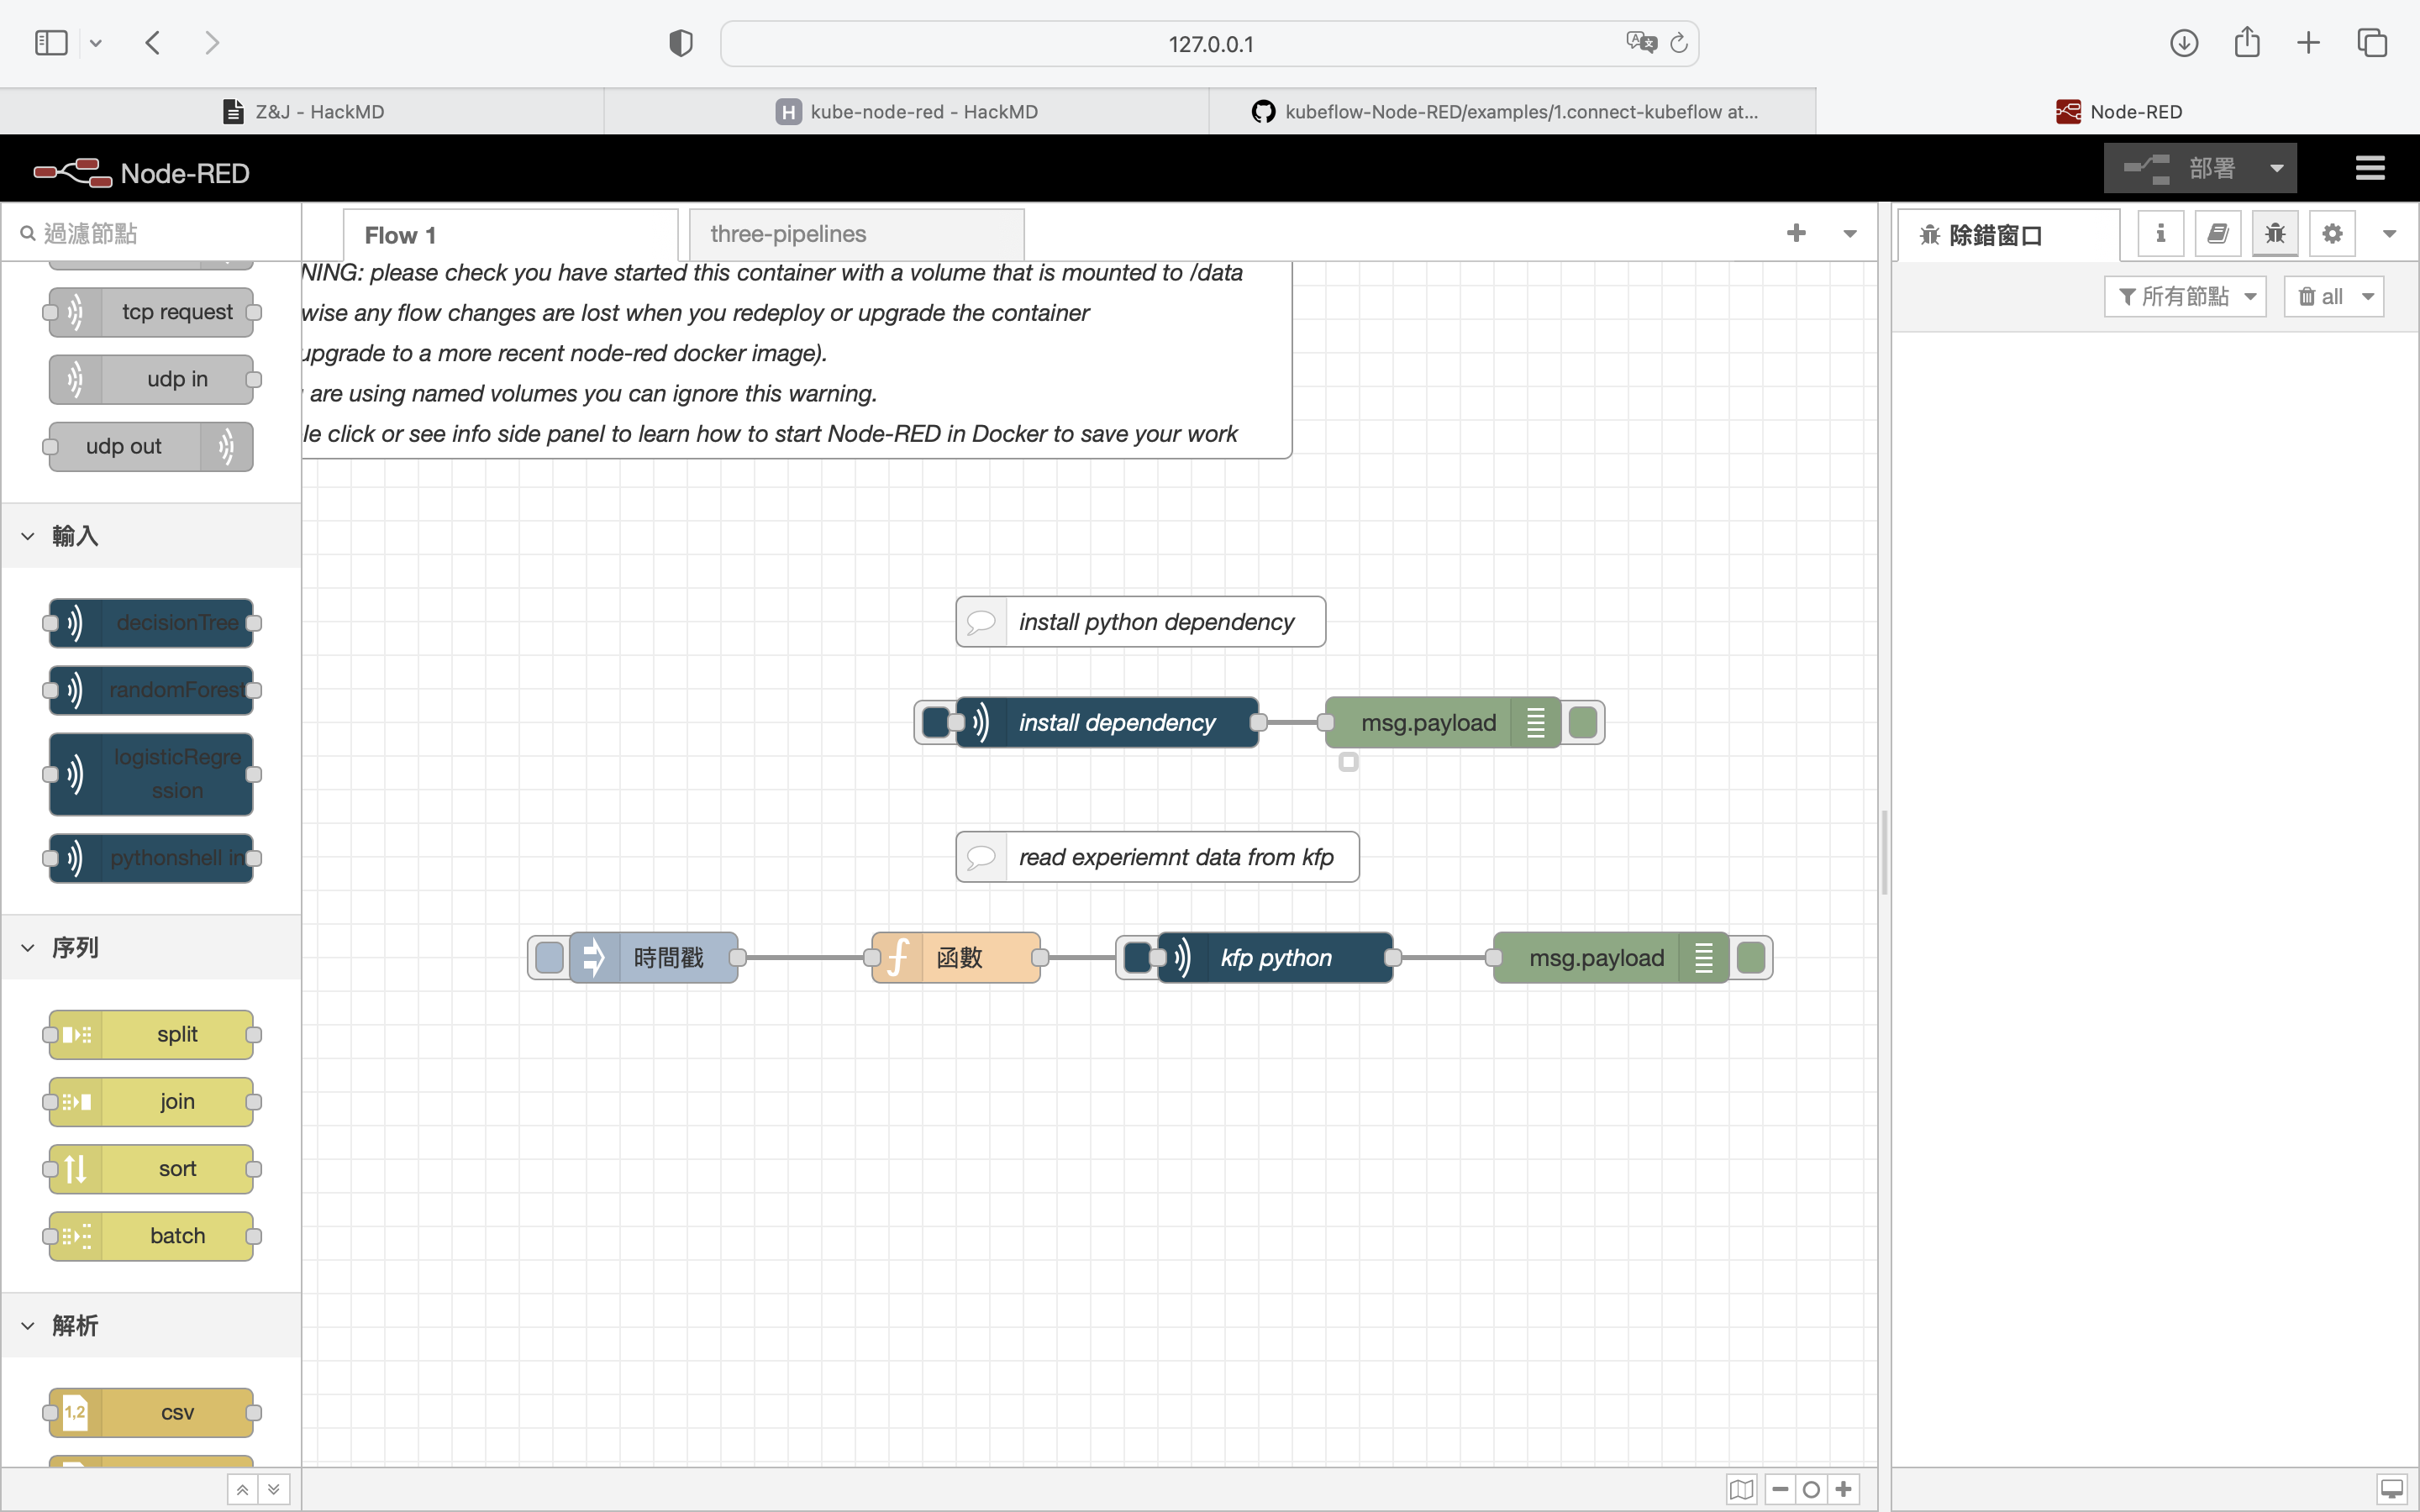The image size is (2420, 1512).
Task: Zoom in the flow canvas
Action: (1844, 1489)
